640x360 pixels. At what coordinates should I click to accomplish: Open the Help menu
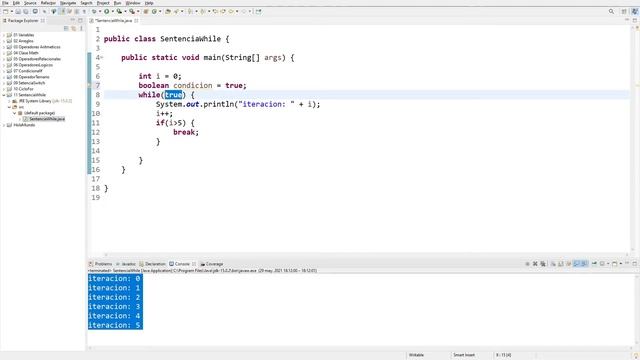click(x=149, y=3)
